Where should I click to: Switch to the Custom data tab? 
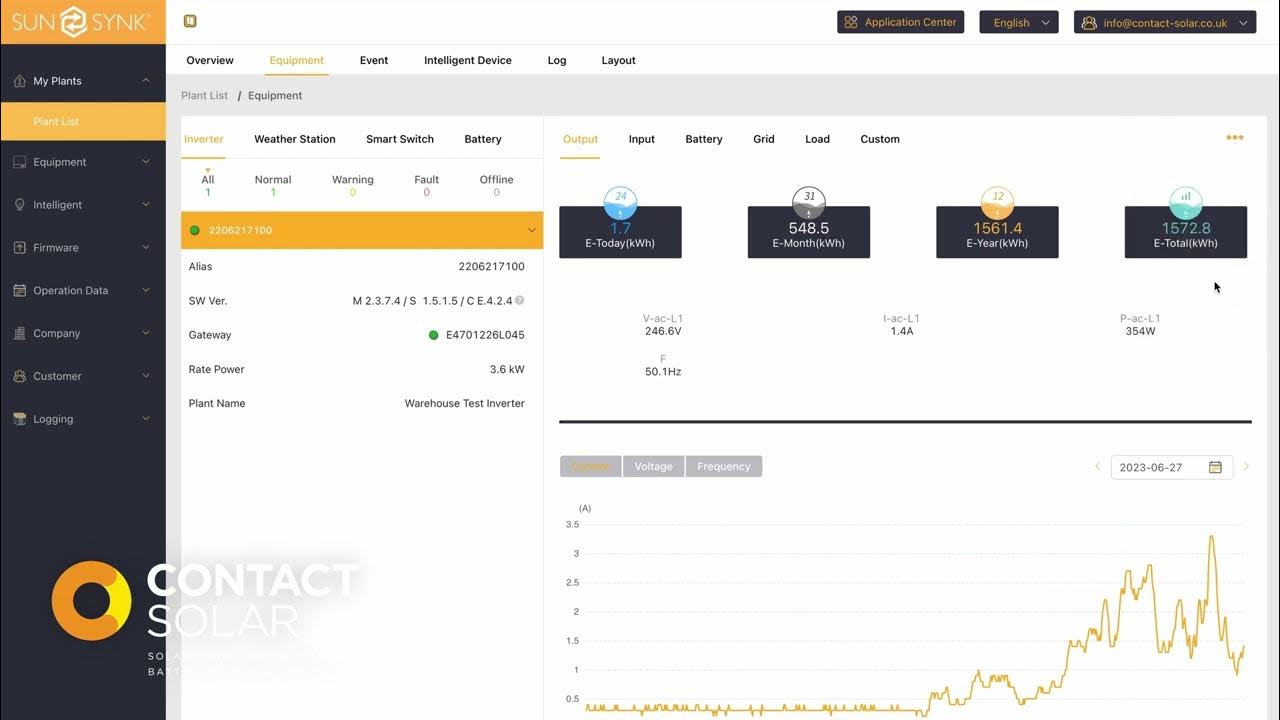[x=880, y=139]
